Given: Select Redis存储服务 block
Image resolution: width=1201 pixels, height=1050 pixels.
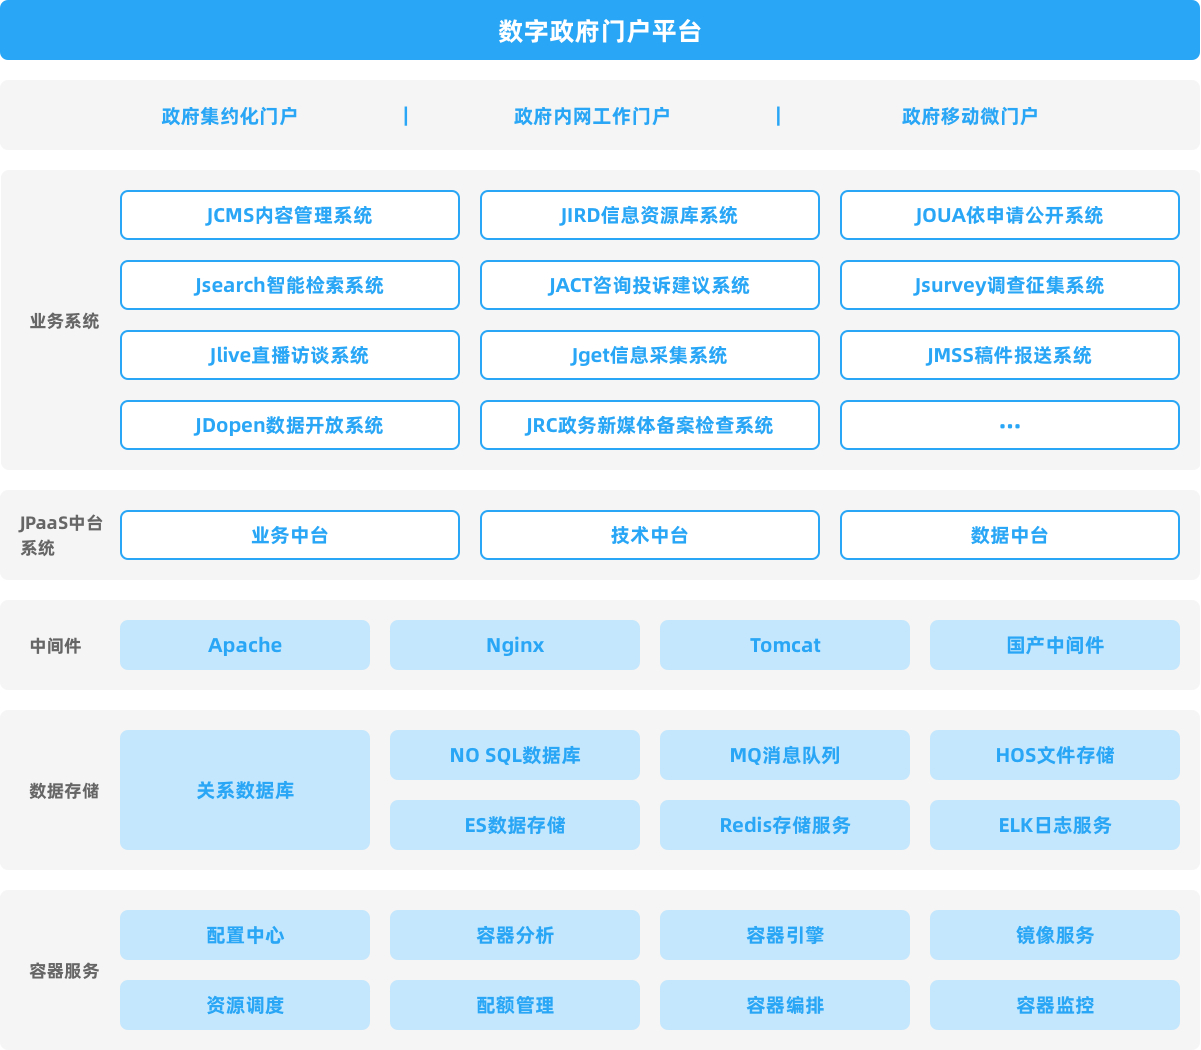Looking at the screenshot, I should pos(785,825).
